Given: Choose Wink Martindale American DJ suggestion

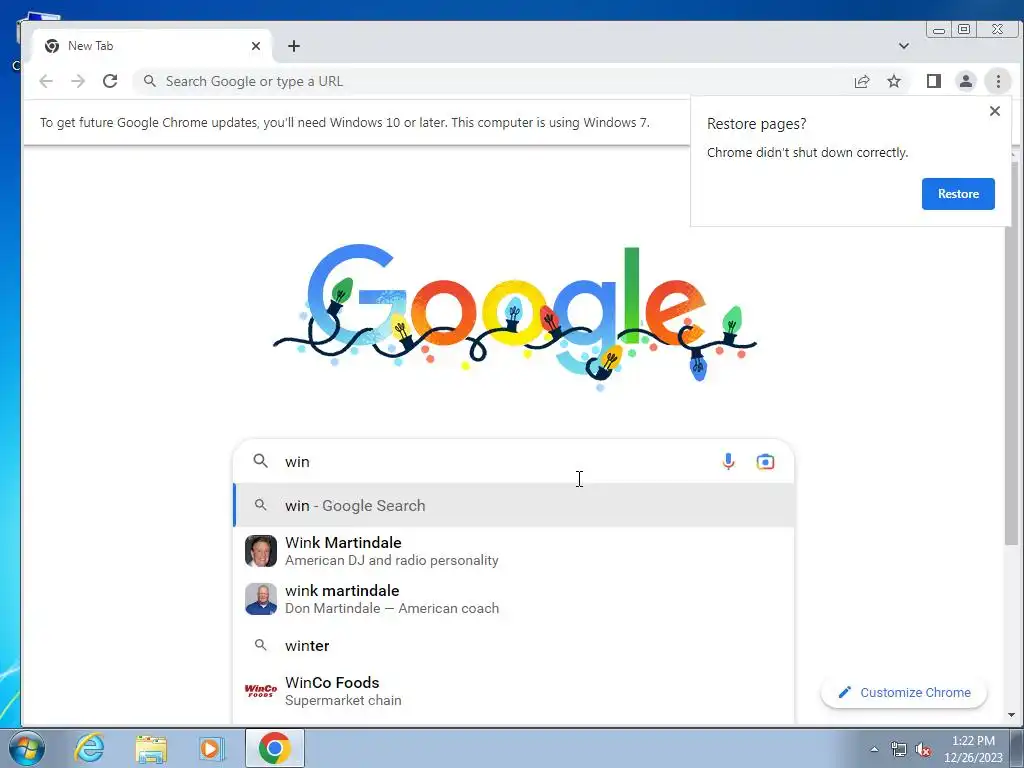Looking at the screenshot, I should coord(514,551).
